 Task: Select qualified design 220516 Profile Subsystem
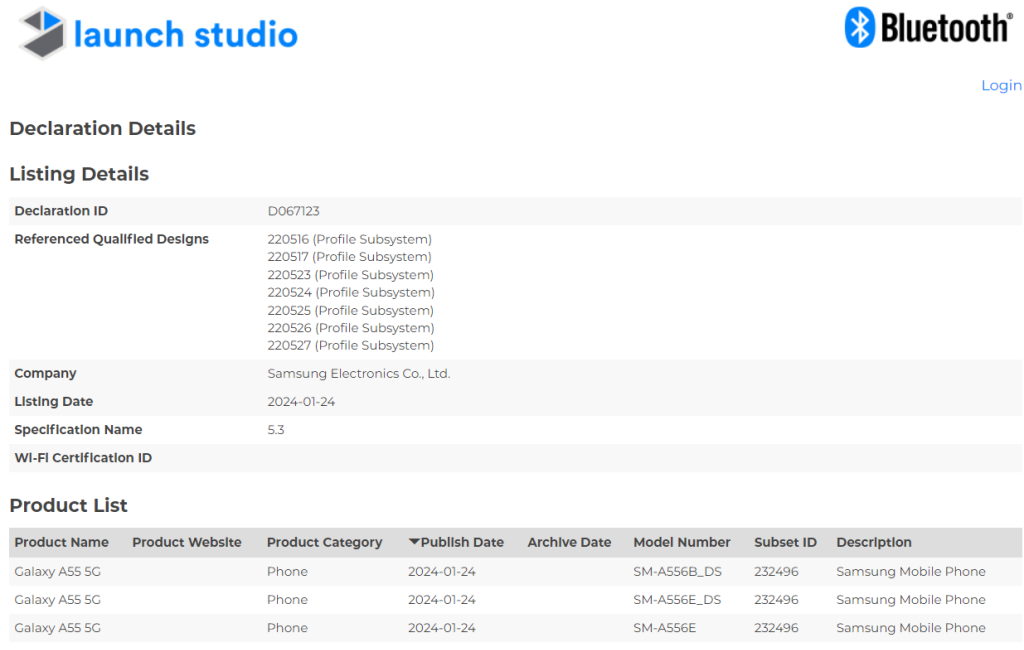coord(349,240)
